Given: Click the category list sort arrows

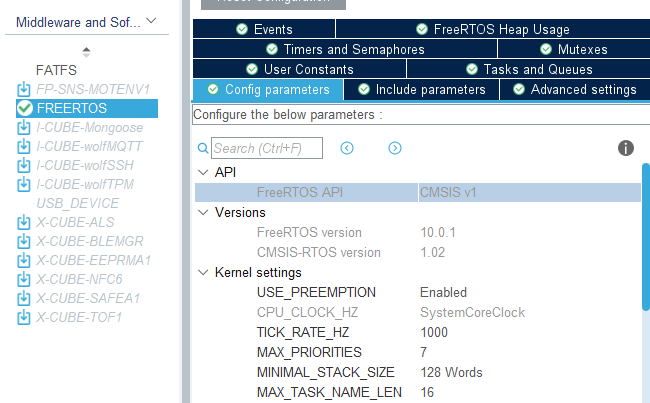Looking at the screenshot, I should [86, 52].
